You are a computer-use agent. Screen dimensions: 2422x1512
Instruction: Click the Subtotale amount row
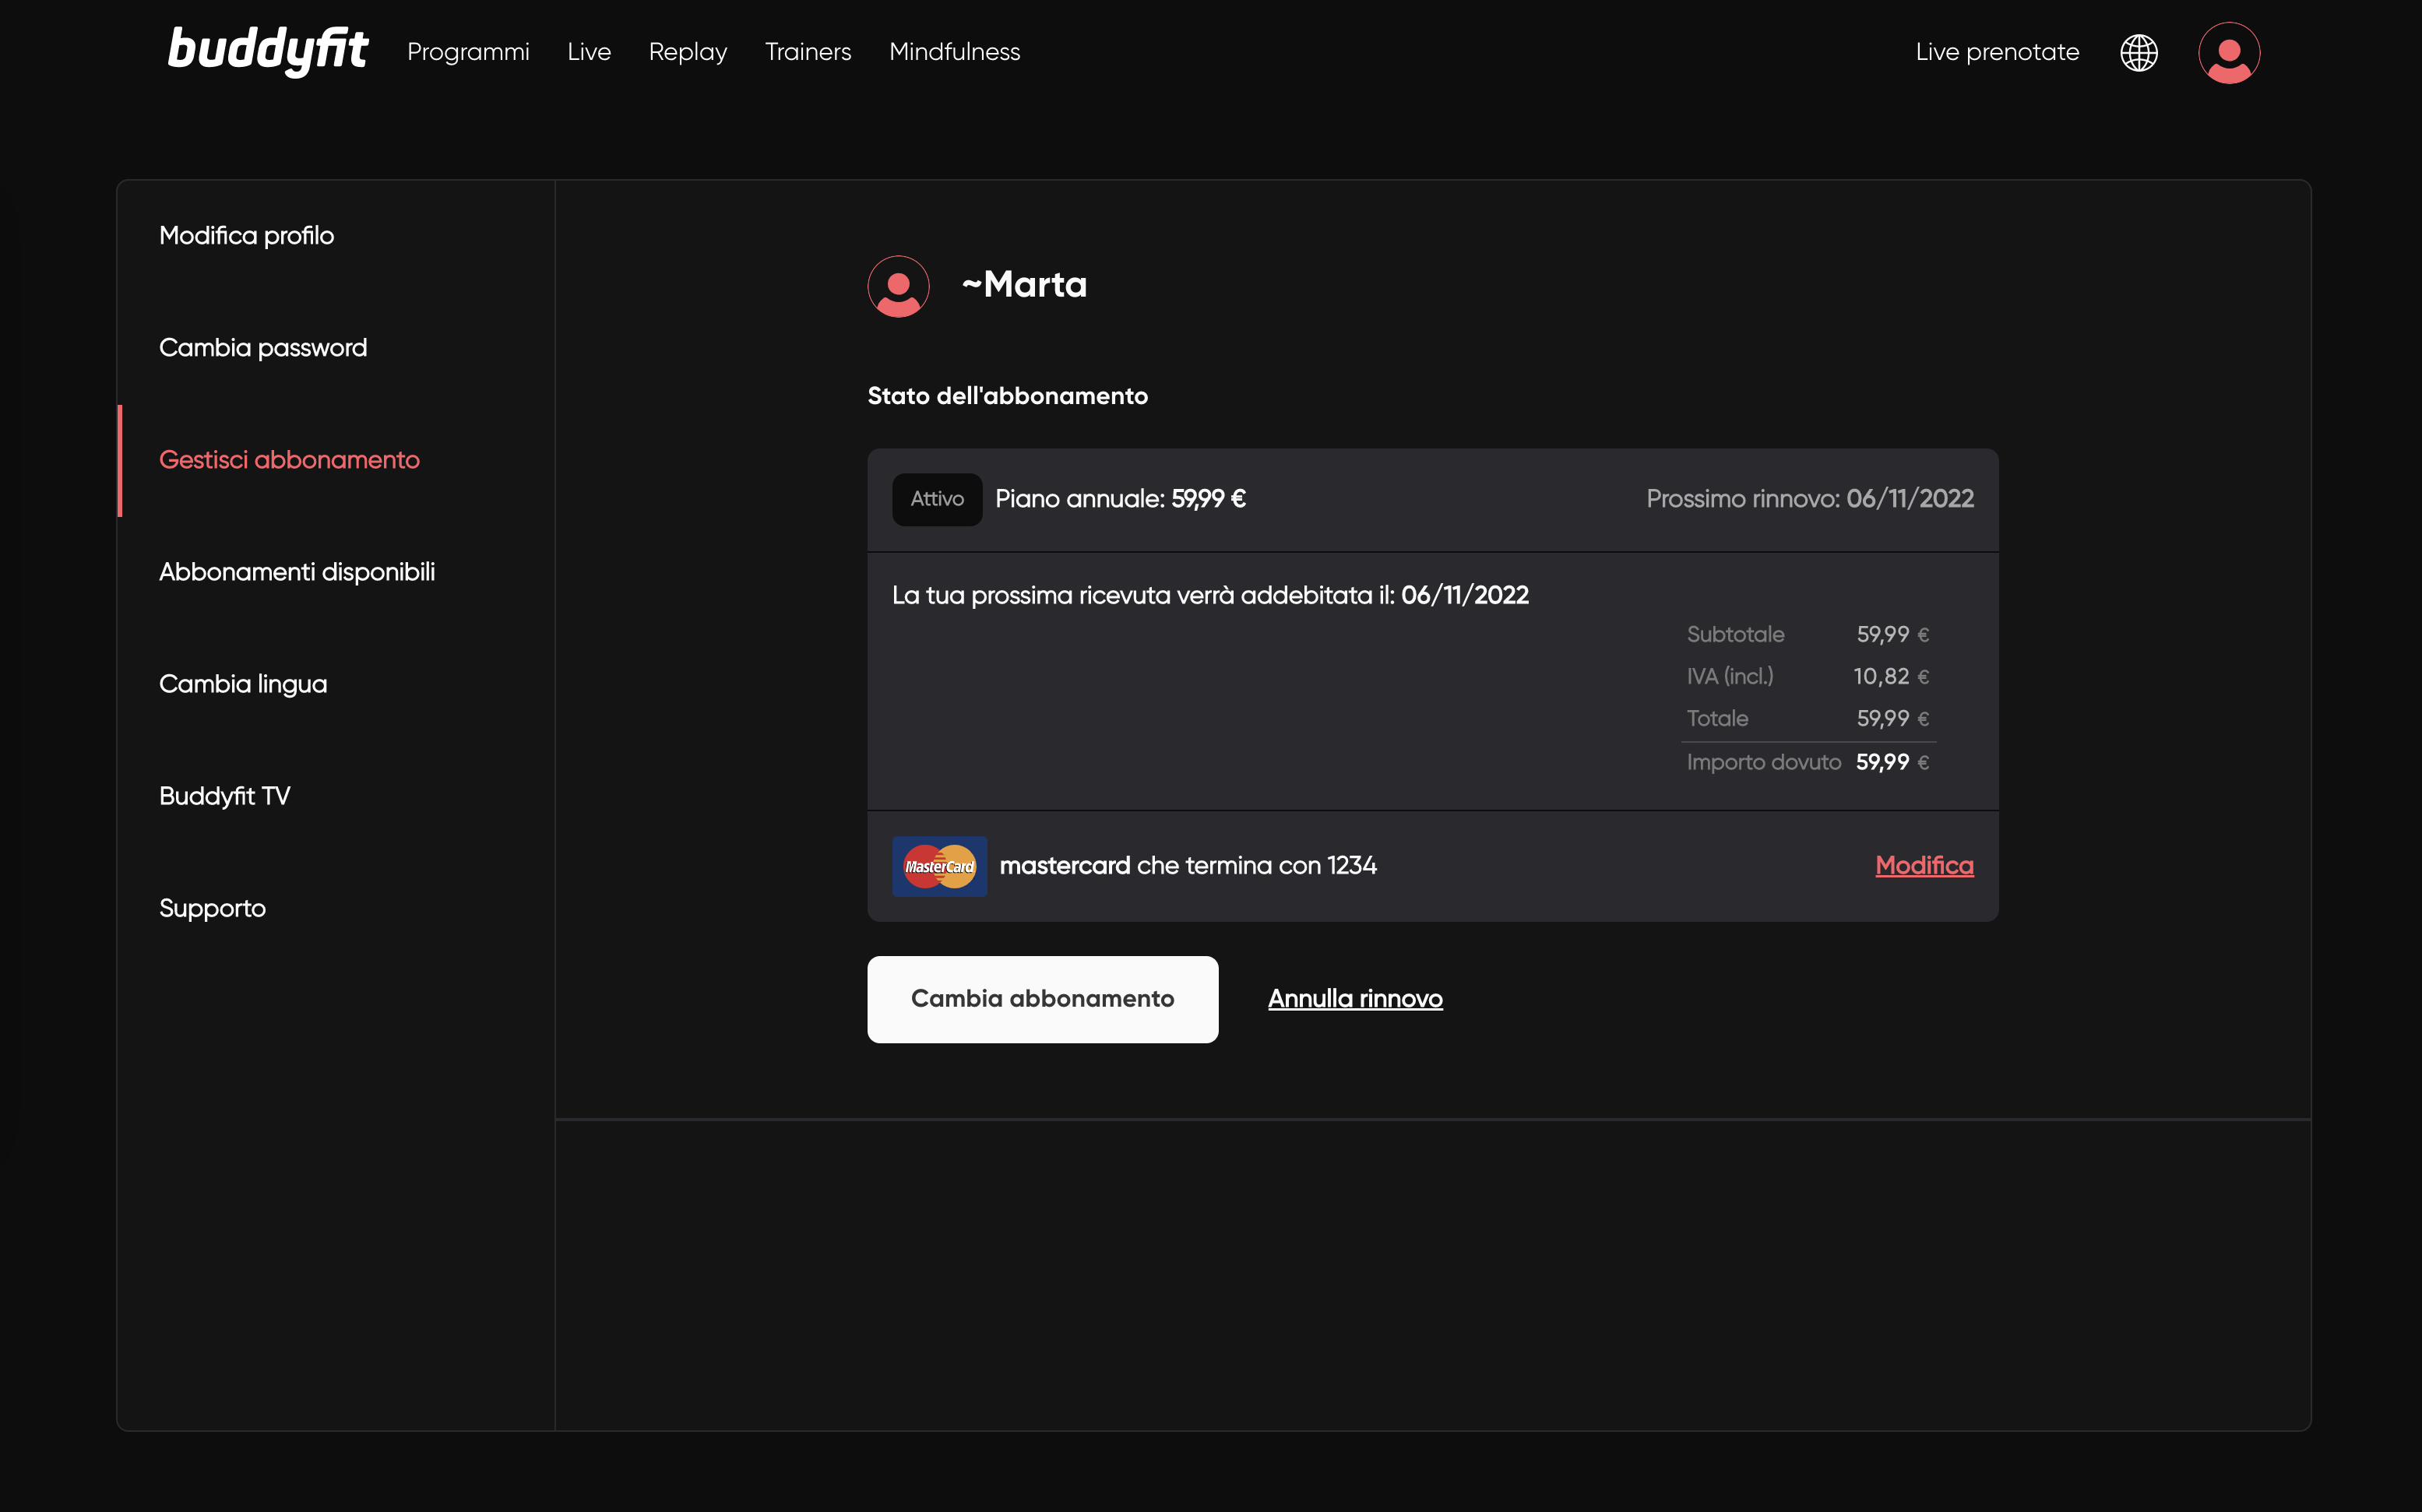coord(1808,635)
